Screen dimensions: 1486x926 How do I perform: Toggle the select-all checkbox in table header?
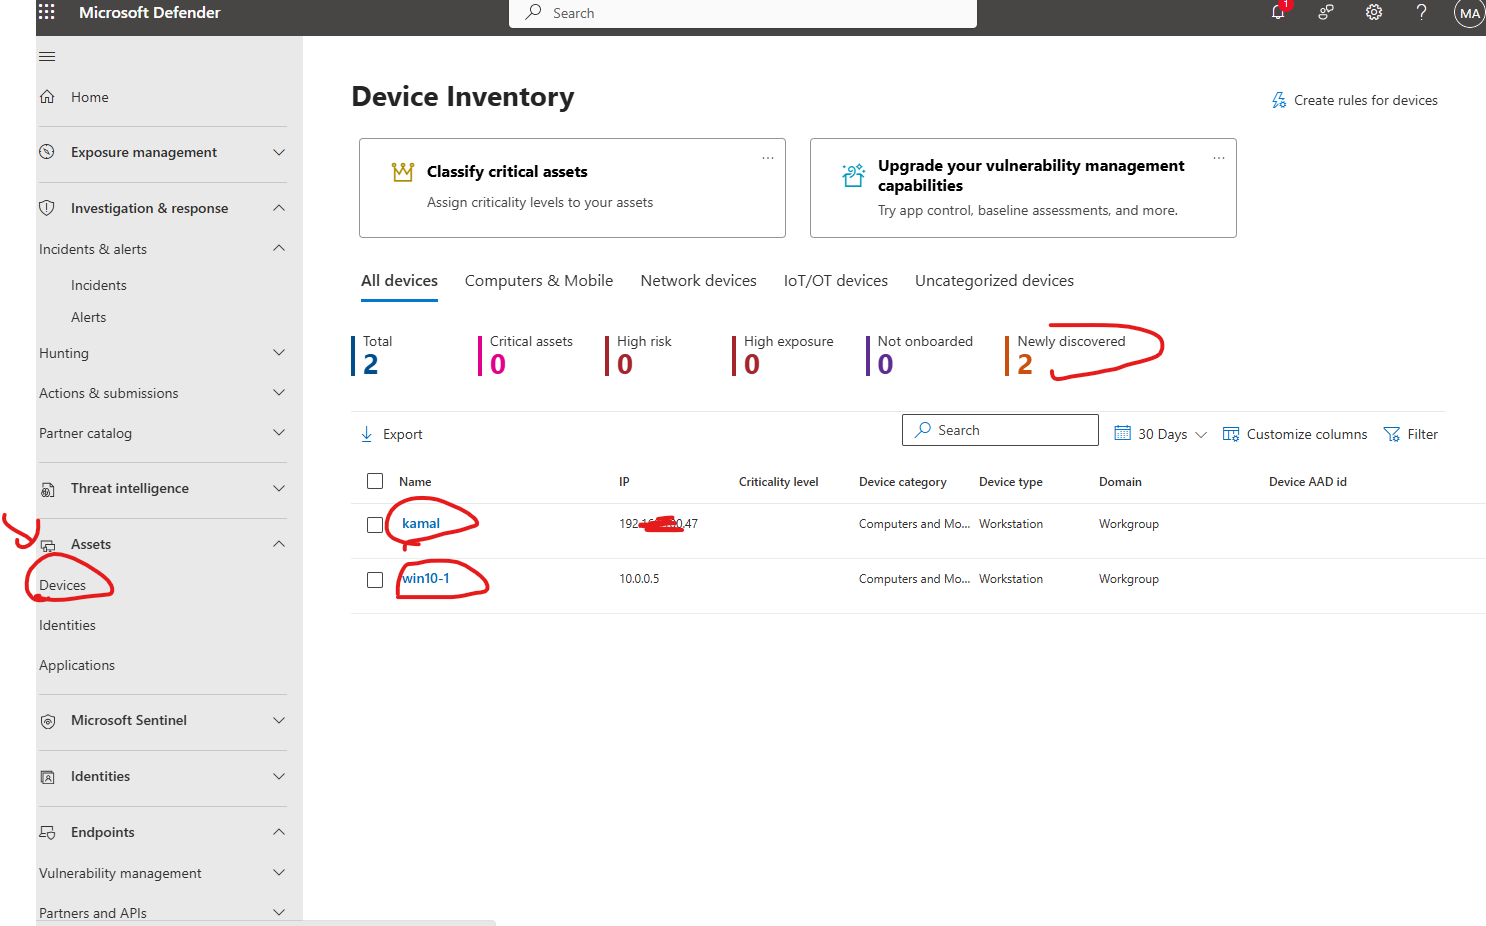click(x=375, y=481)
